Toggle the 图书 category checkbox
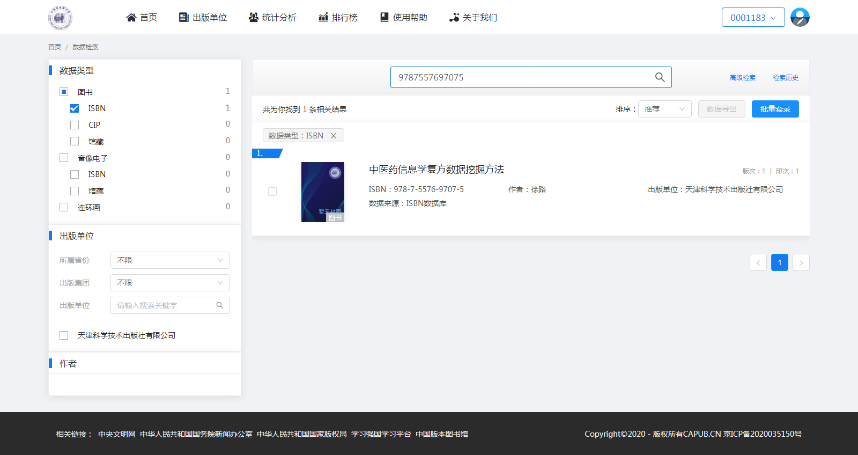The width and height of the screenshot is (858, 455). [x=63, y=92]
